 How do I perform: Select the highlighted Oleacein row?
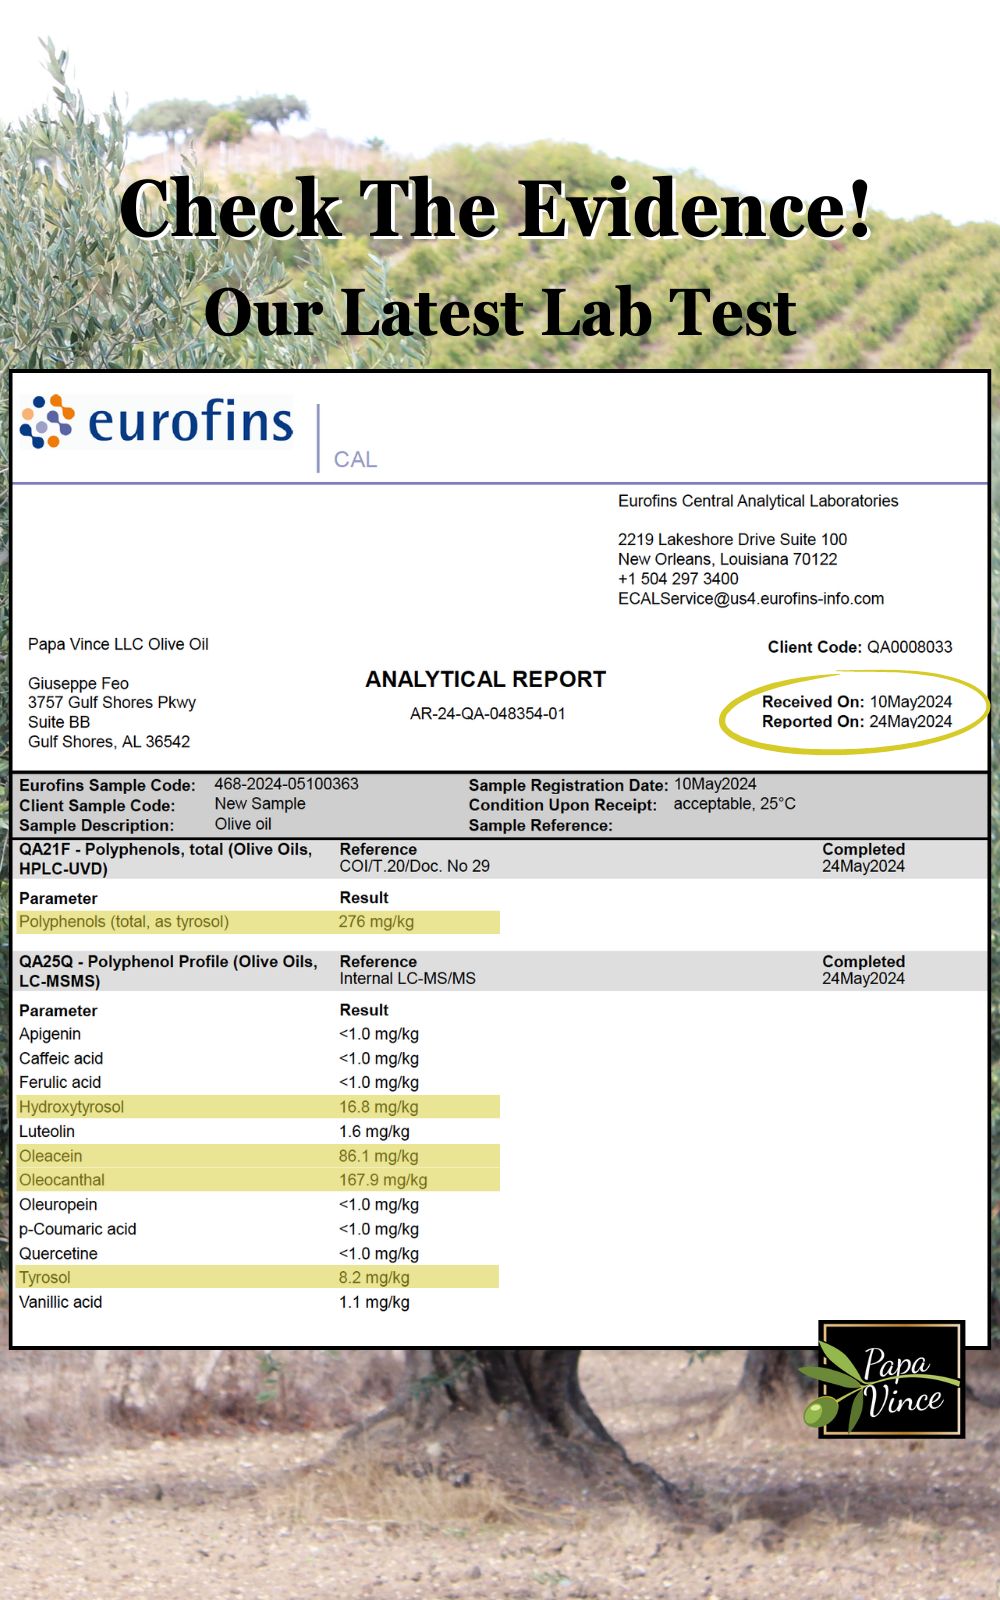pyautogui.click(x=257, y=1156)
